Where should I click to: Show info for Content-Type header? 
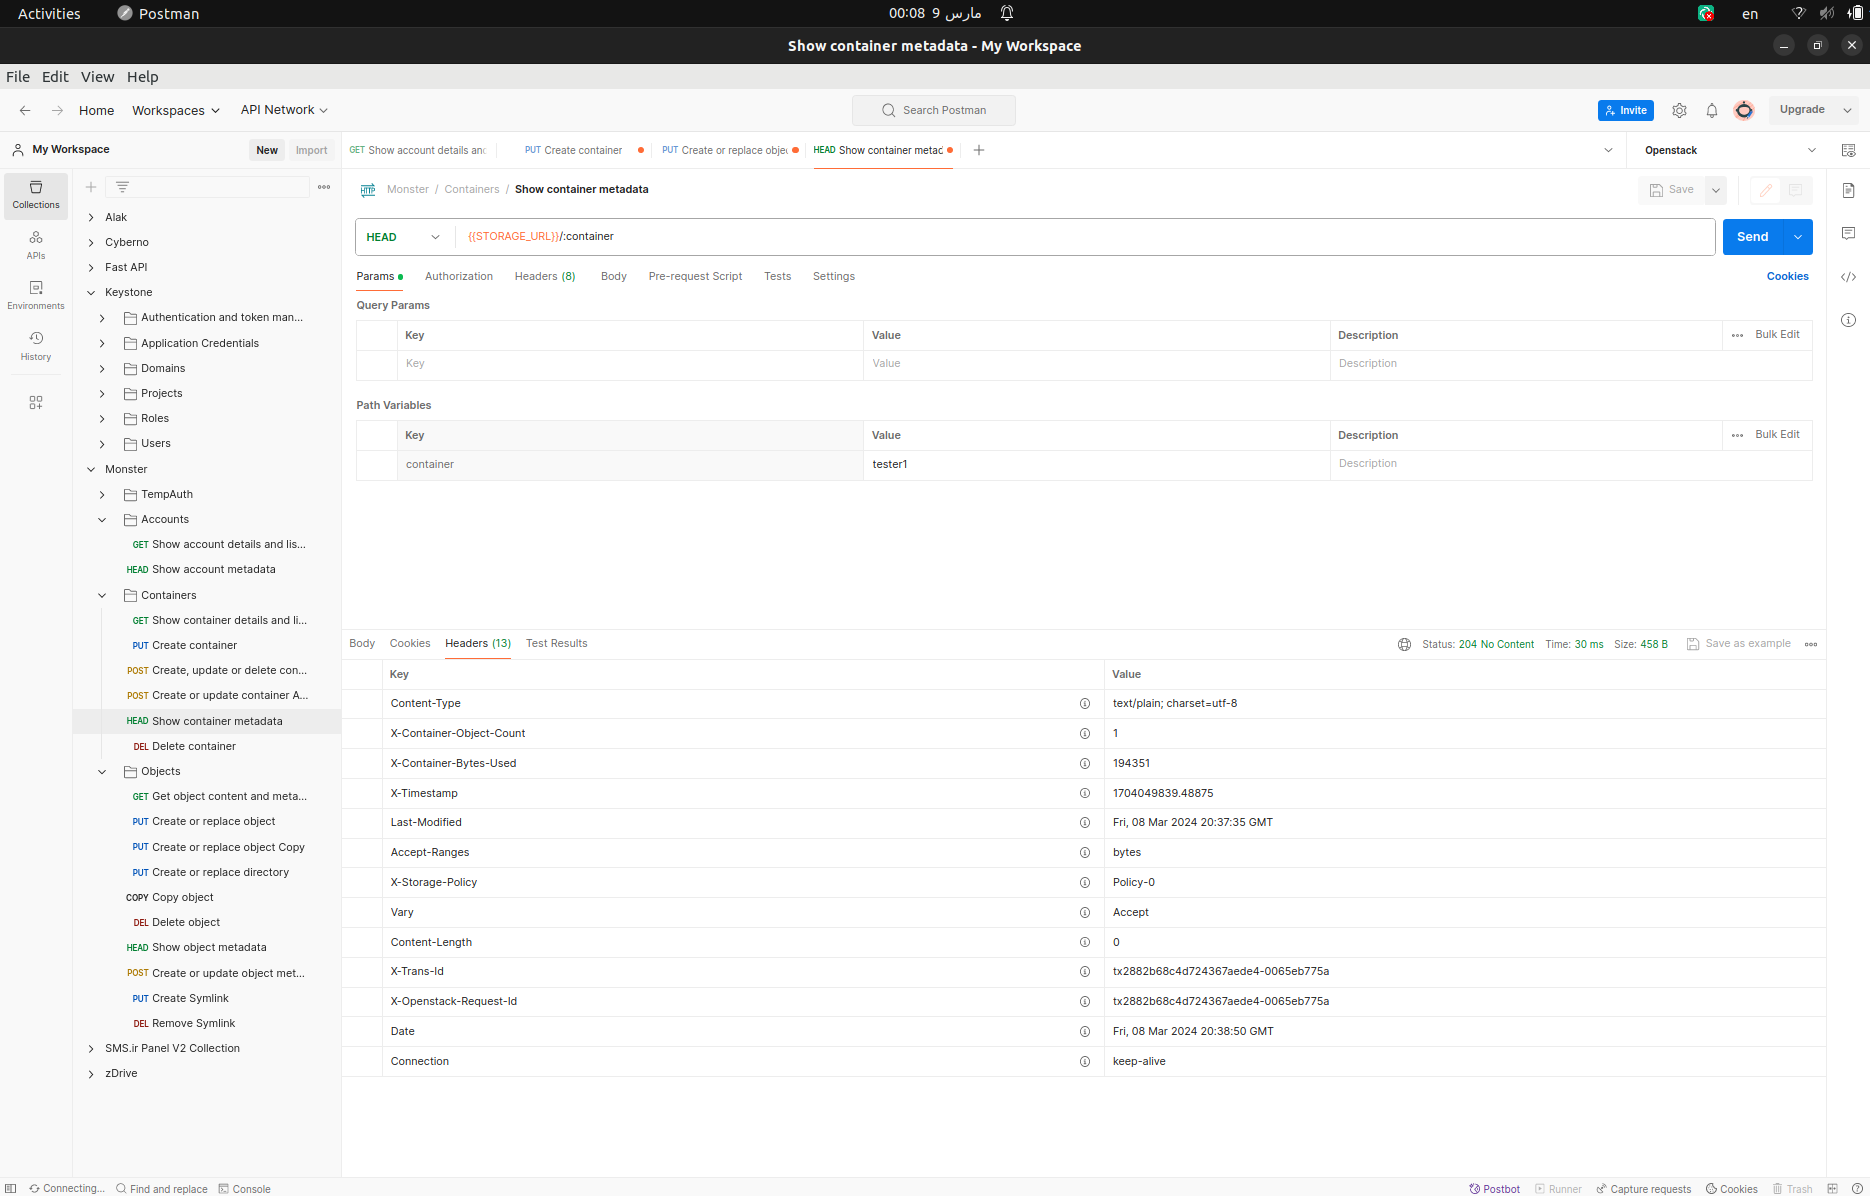(1085, 704)
